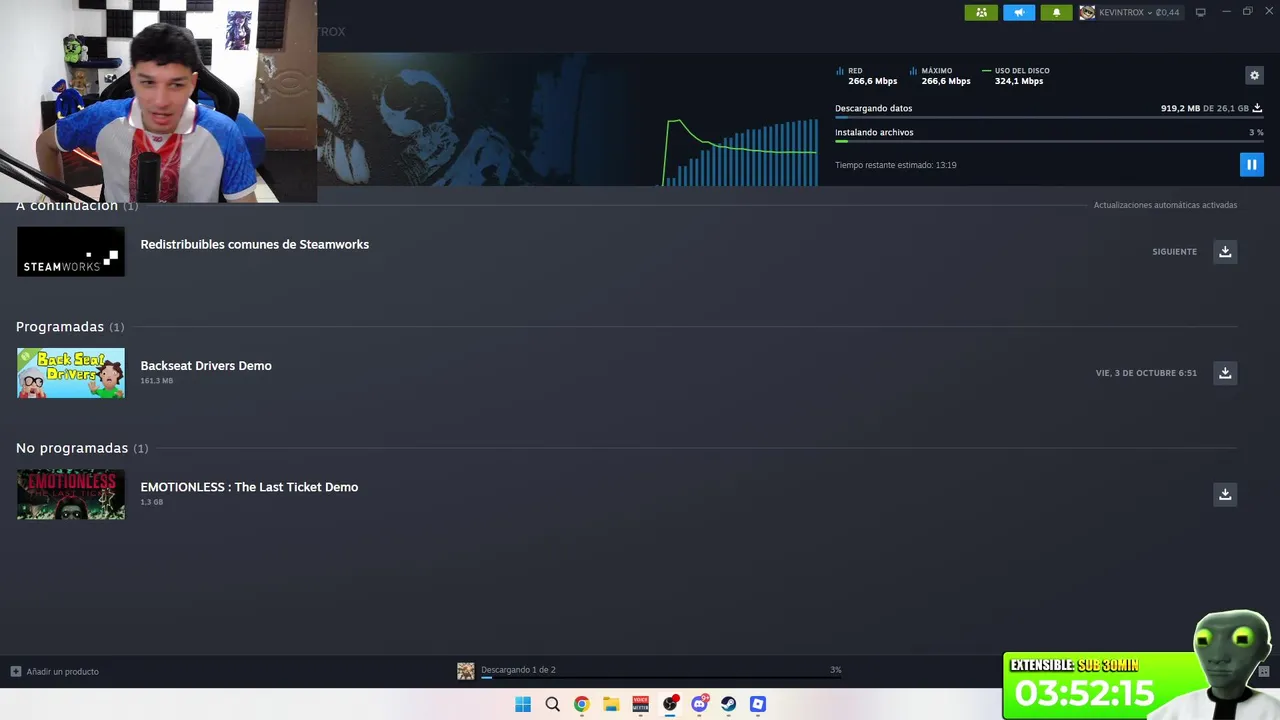Open Backseat Drivers Demo title
The width and height of the screenshot is (1280, 720).
206,365
